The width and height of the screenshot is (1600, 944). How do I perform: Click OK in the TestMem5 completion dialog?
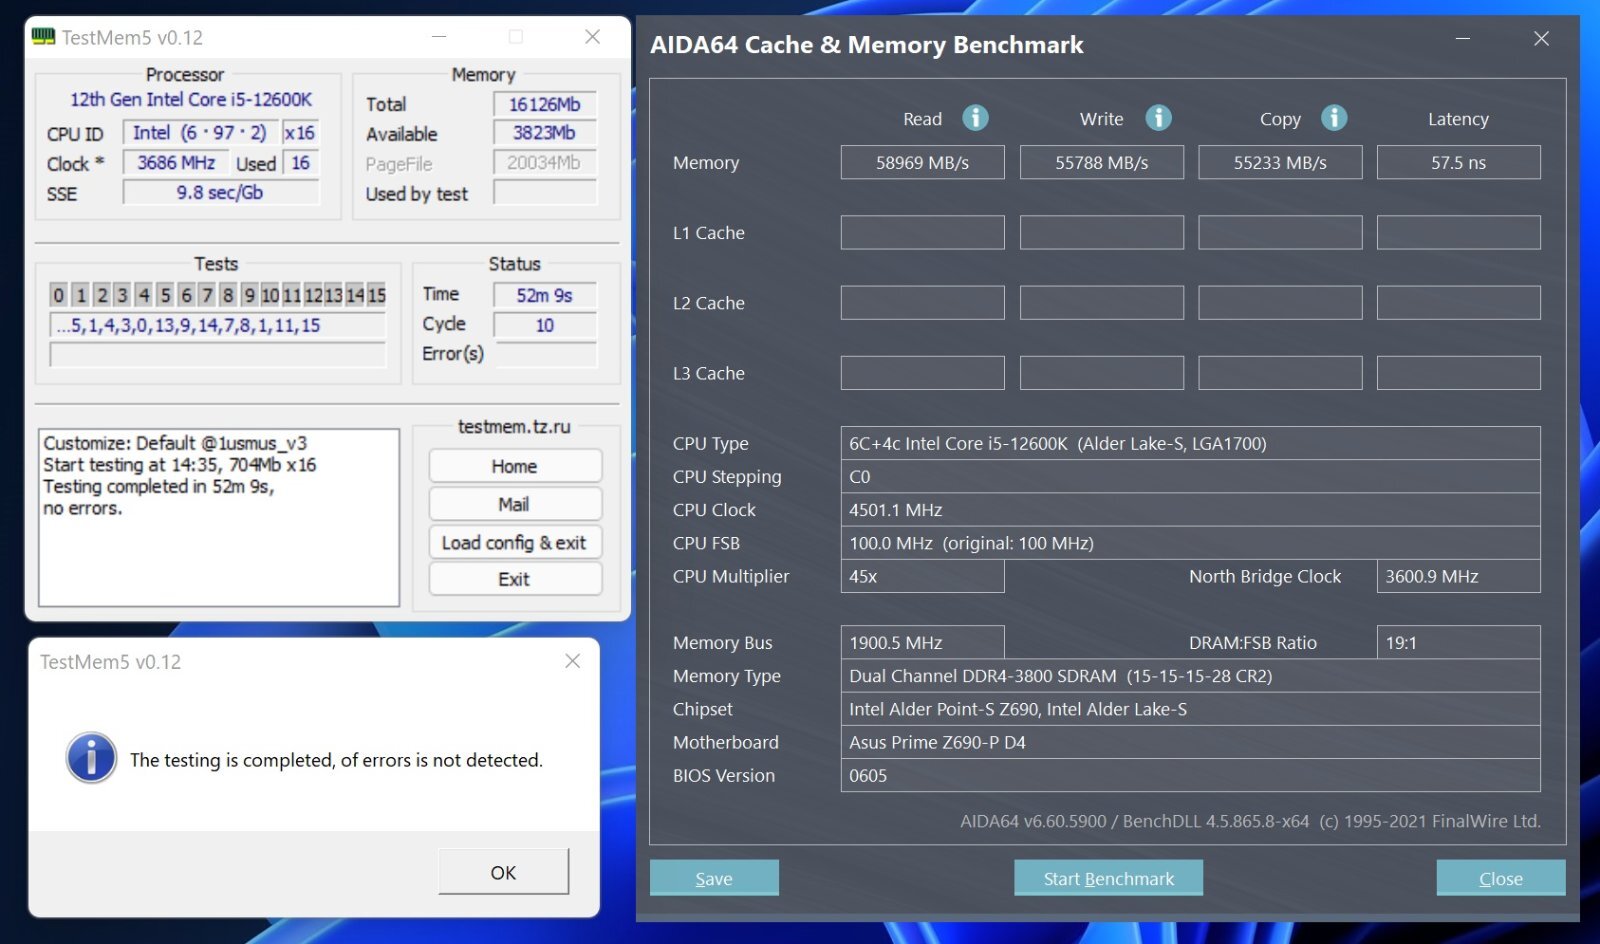(x=503, y=872)
